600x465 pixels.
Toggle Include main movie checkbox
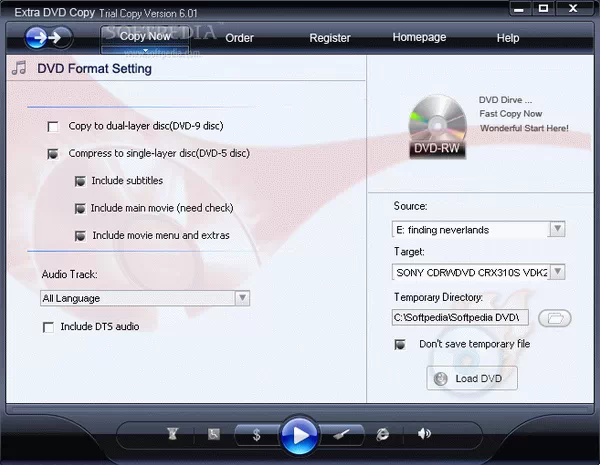pyautogui.click(x=80, y=209)
